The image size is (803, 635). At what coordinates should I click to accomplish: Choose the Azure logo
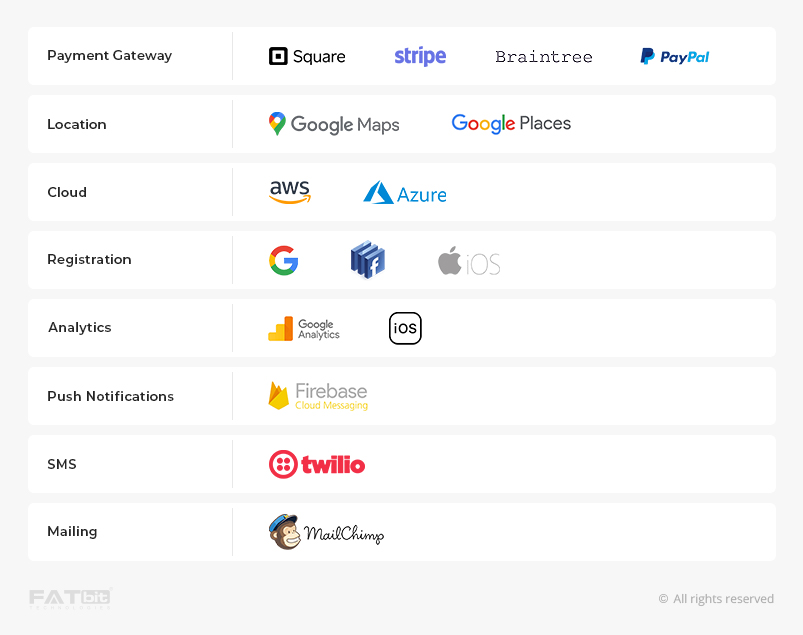coord(405,193)
